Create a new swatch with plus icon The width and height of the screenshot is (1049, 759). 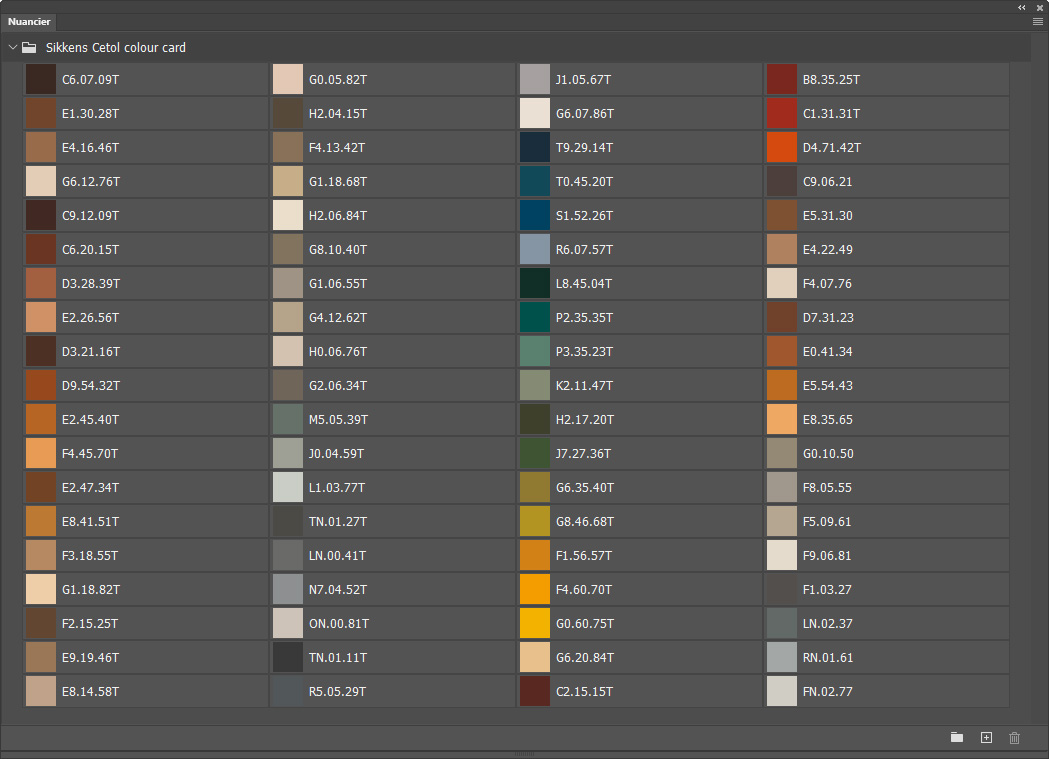986,737
